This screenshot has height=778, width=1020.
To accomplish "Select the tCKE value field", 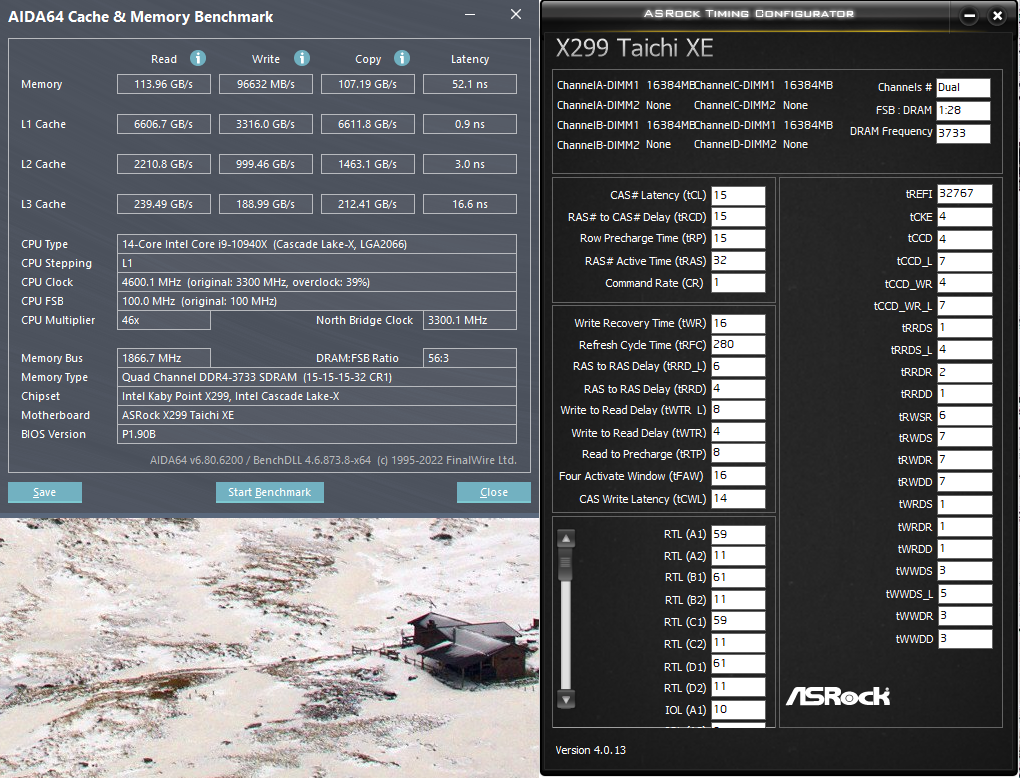I will pyautogui.click(x=965, y=217).
